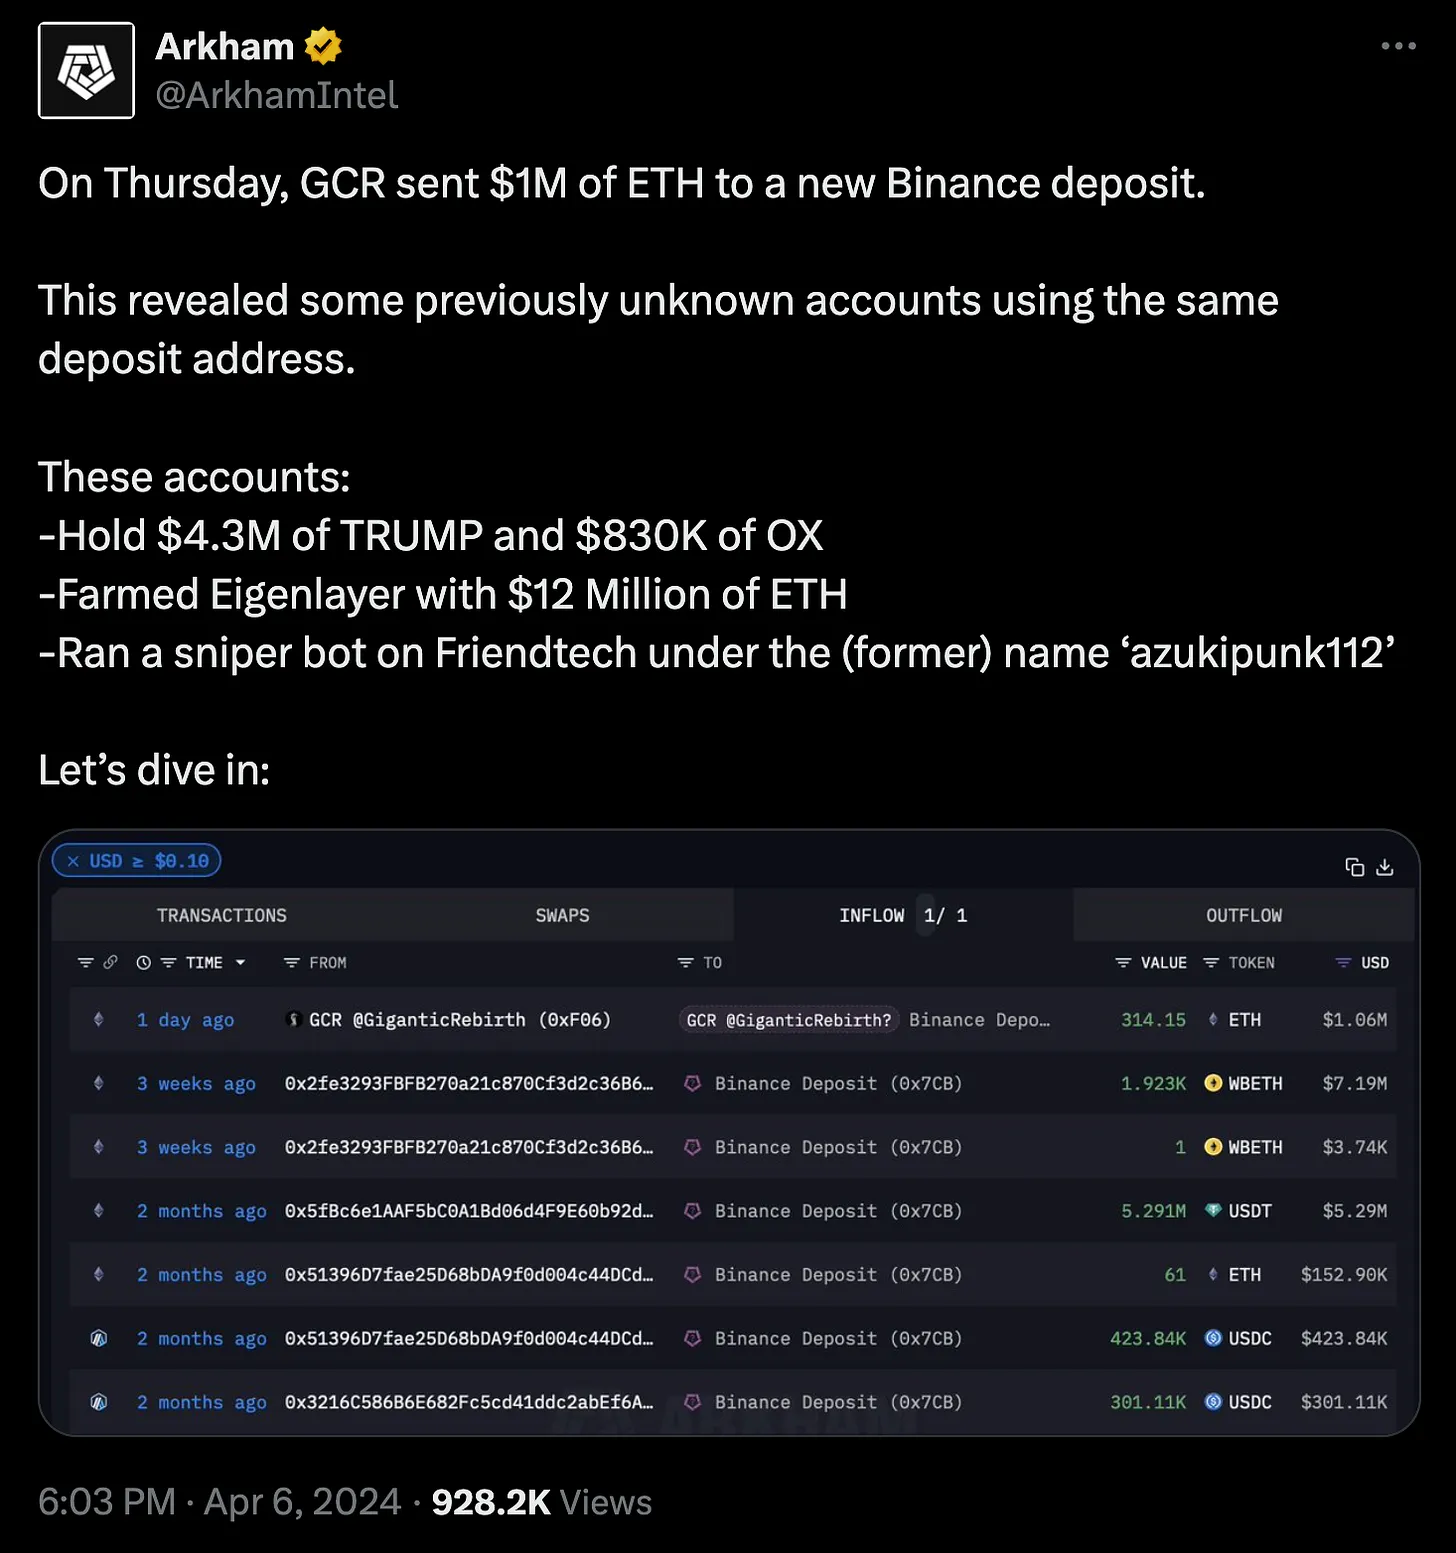Switch to the TRANSACTIONS tab
Screen dimensions: 1456x1553
pos(222,915)
